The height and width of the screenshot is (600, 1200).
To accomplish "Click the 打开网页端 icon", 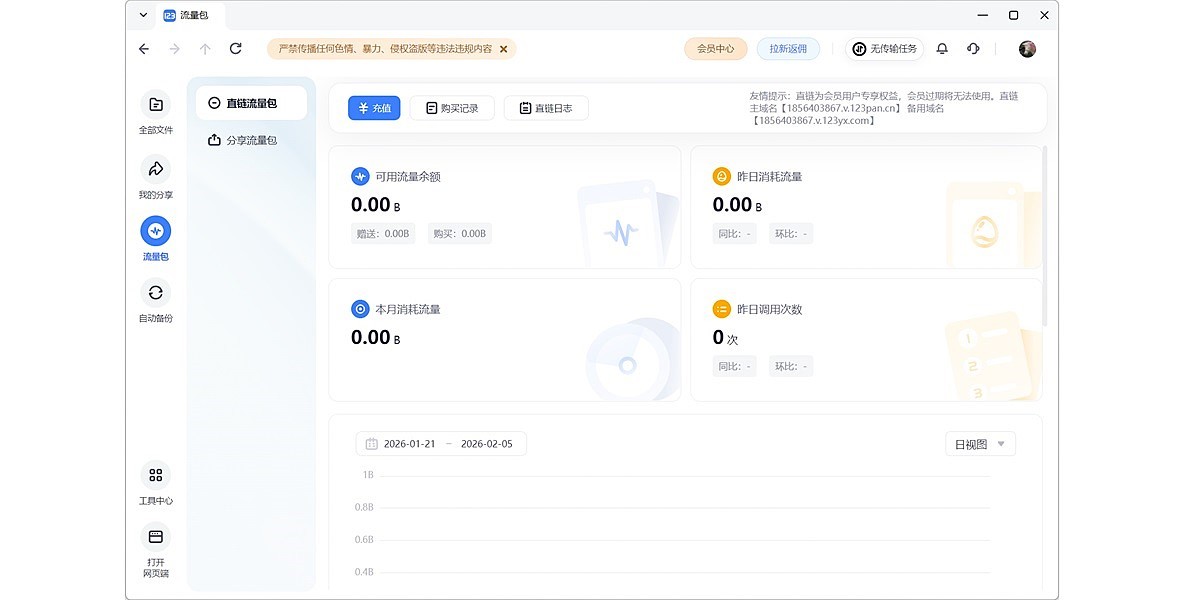I will [155, 538].
